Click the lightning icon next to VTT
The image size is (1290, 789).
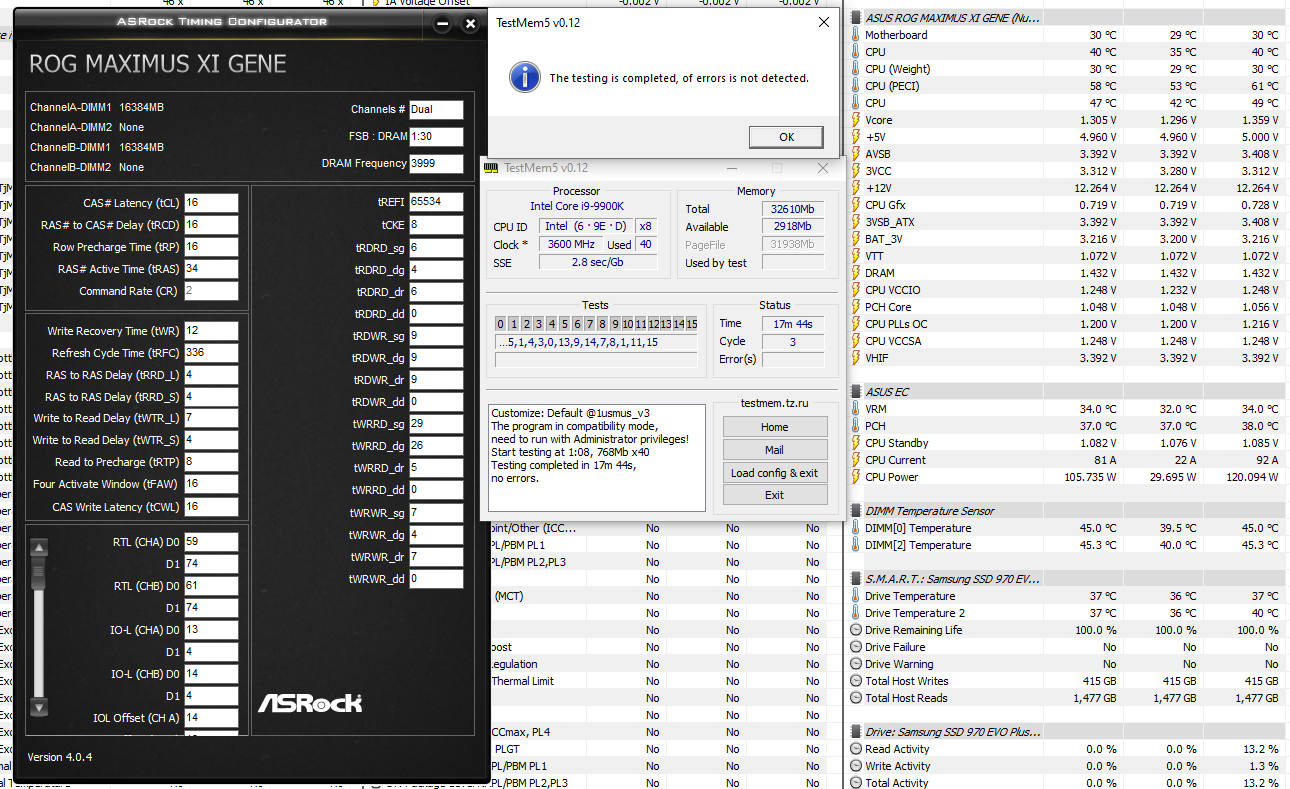855,256
